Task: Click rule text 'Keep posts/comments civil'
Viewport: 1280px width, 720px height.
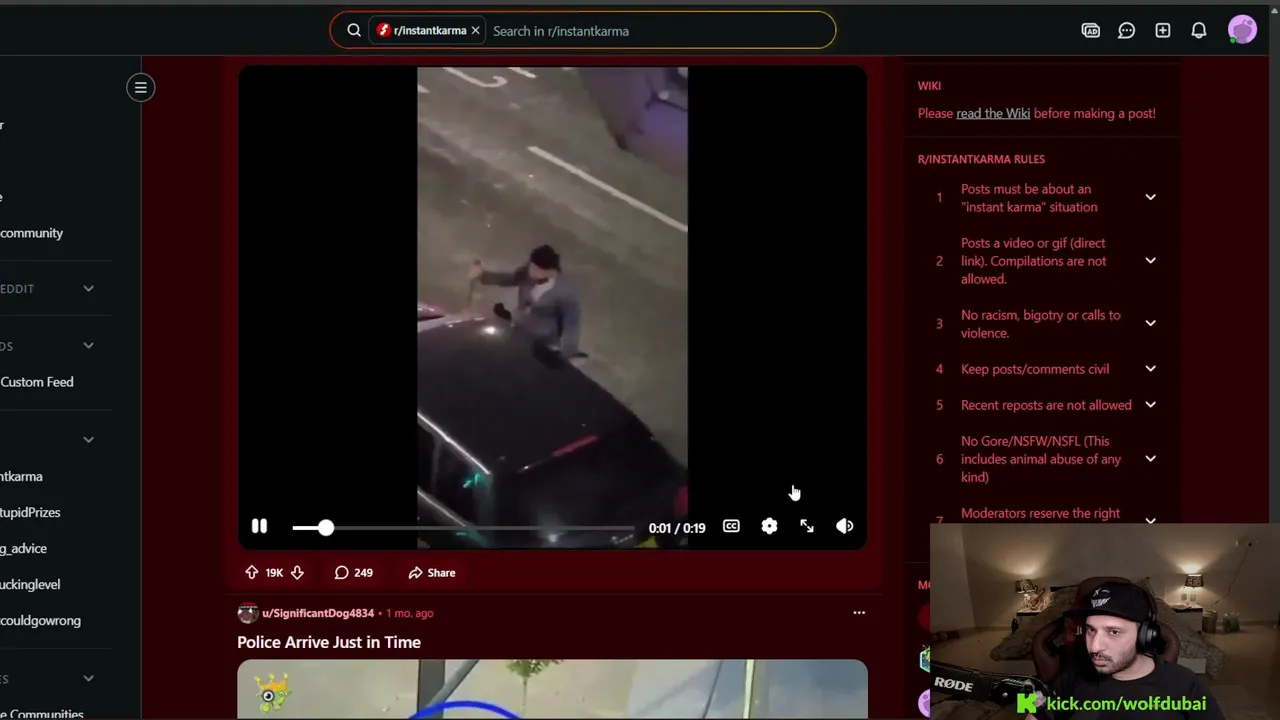Action: [1035, 369]
